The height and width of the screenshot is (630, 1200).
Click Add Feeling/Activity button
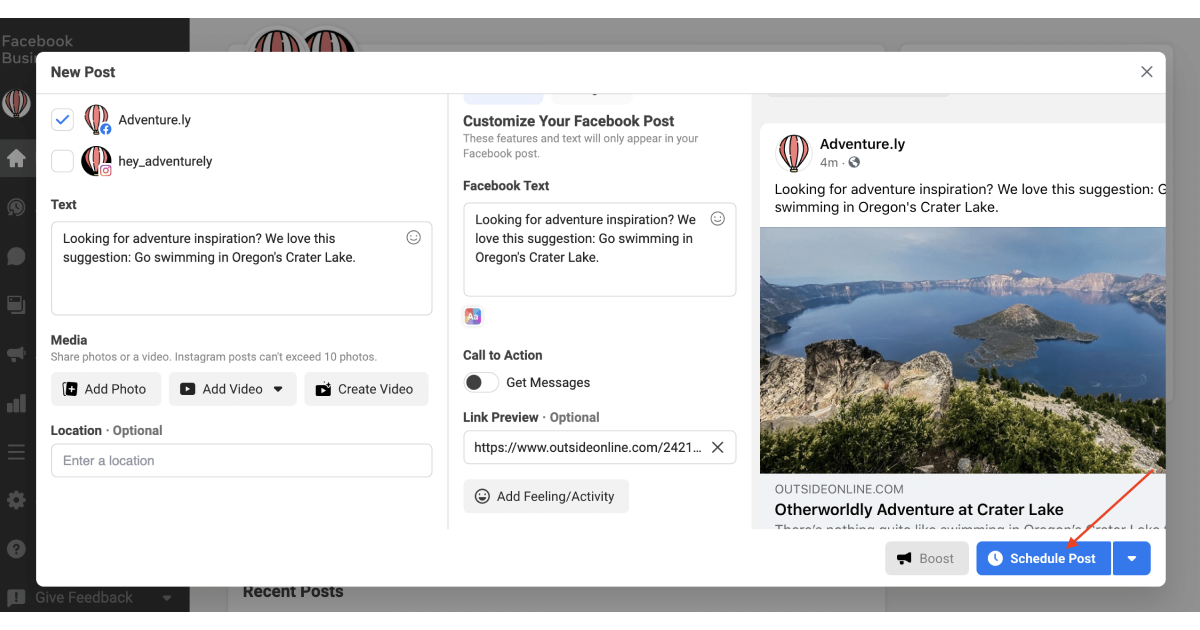pos(546,496)
